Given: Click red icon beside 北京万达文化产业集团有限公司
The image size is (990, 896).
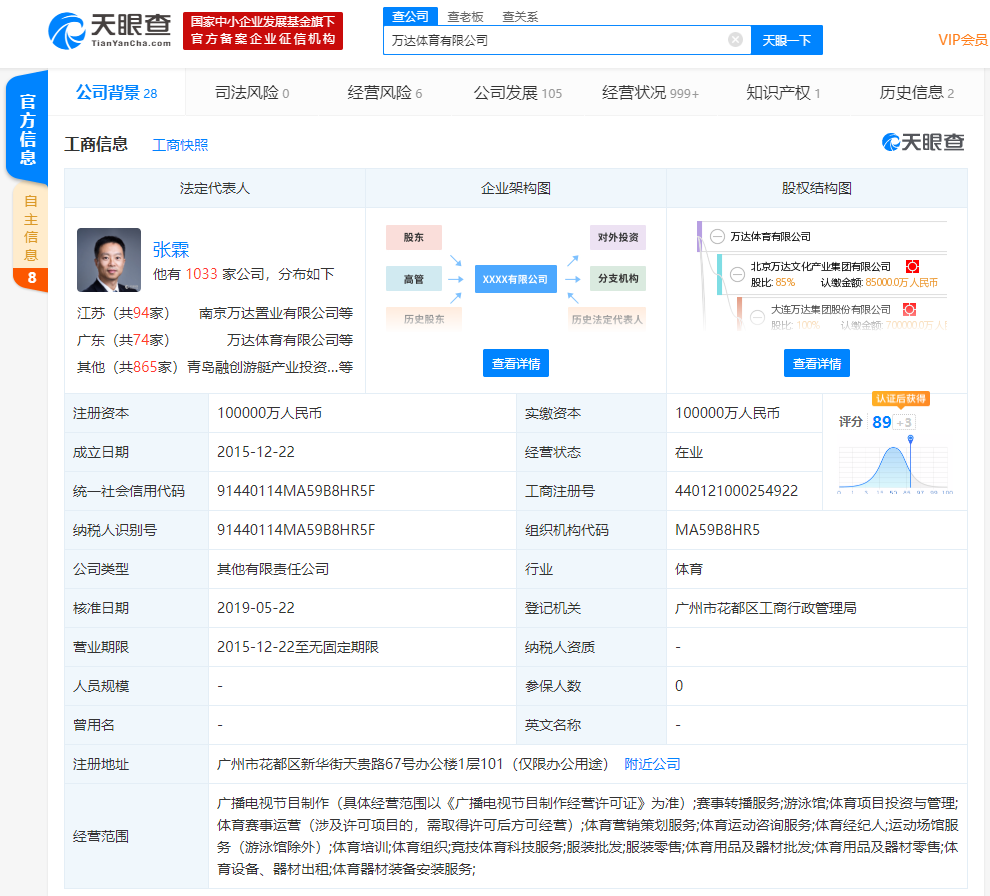Looking at the screenshot, I should [x=911, y=266].
